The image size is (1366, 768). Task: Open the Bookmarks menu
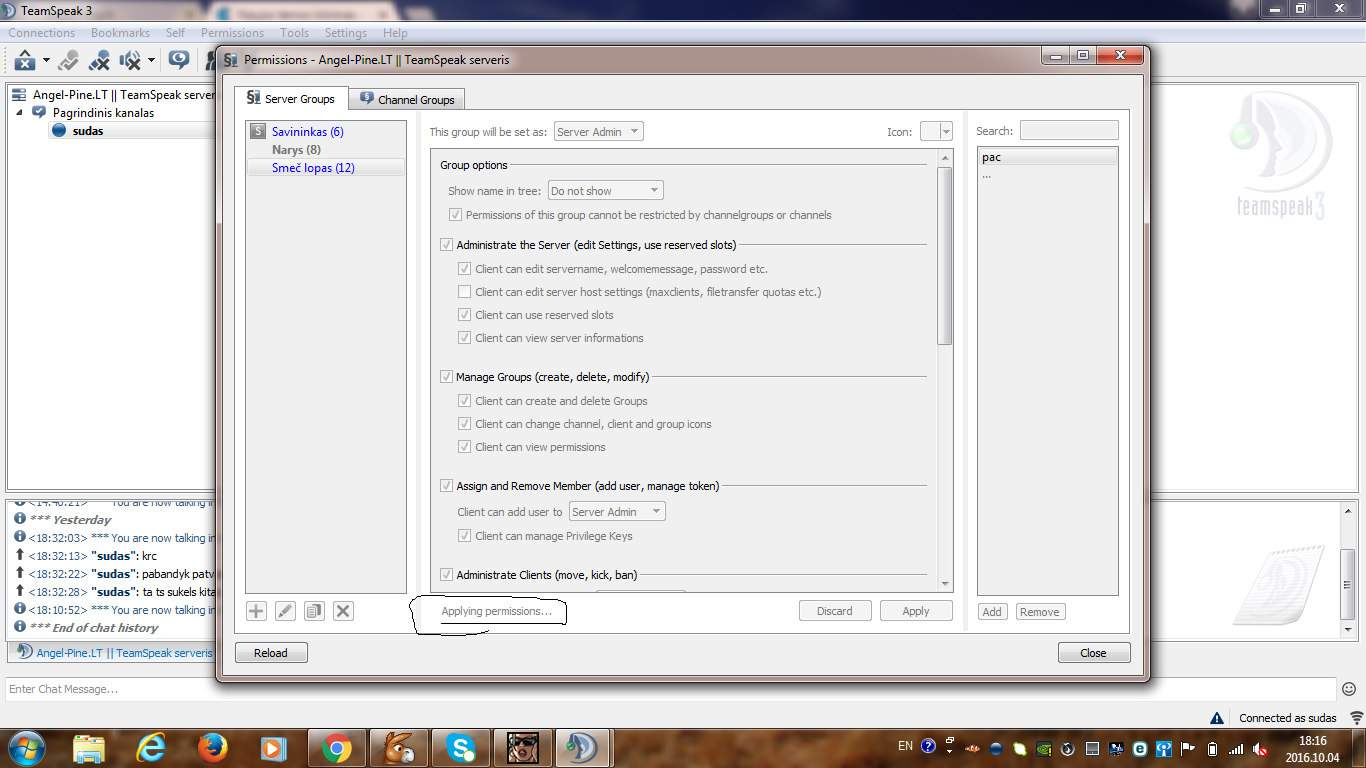click(120, 33)
